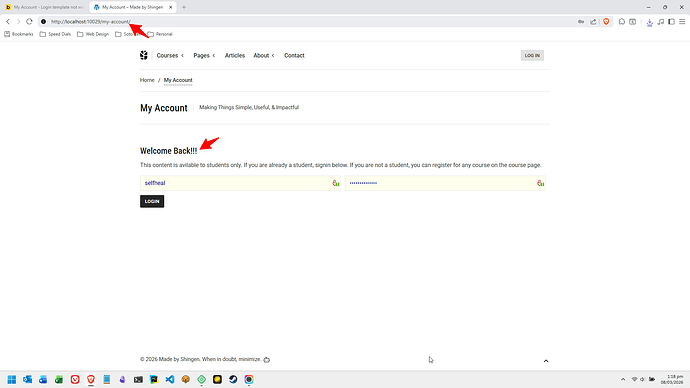This screenshot has width=690, height=388.
Task: Open the Brave wallet icon
Action: tap(633, 22)
